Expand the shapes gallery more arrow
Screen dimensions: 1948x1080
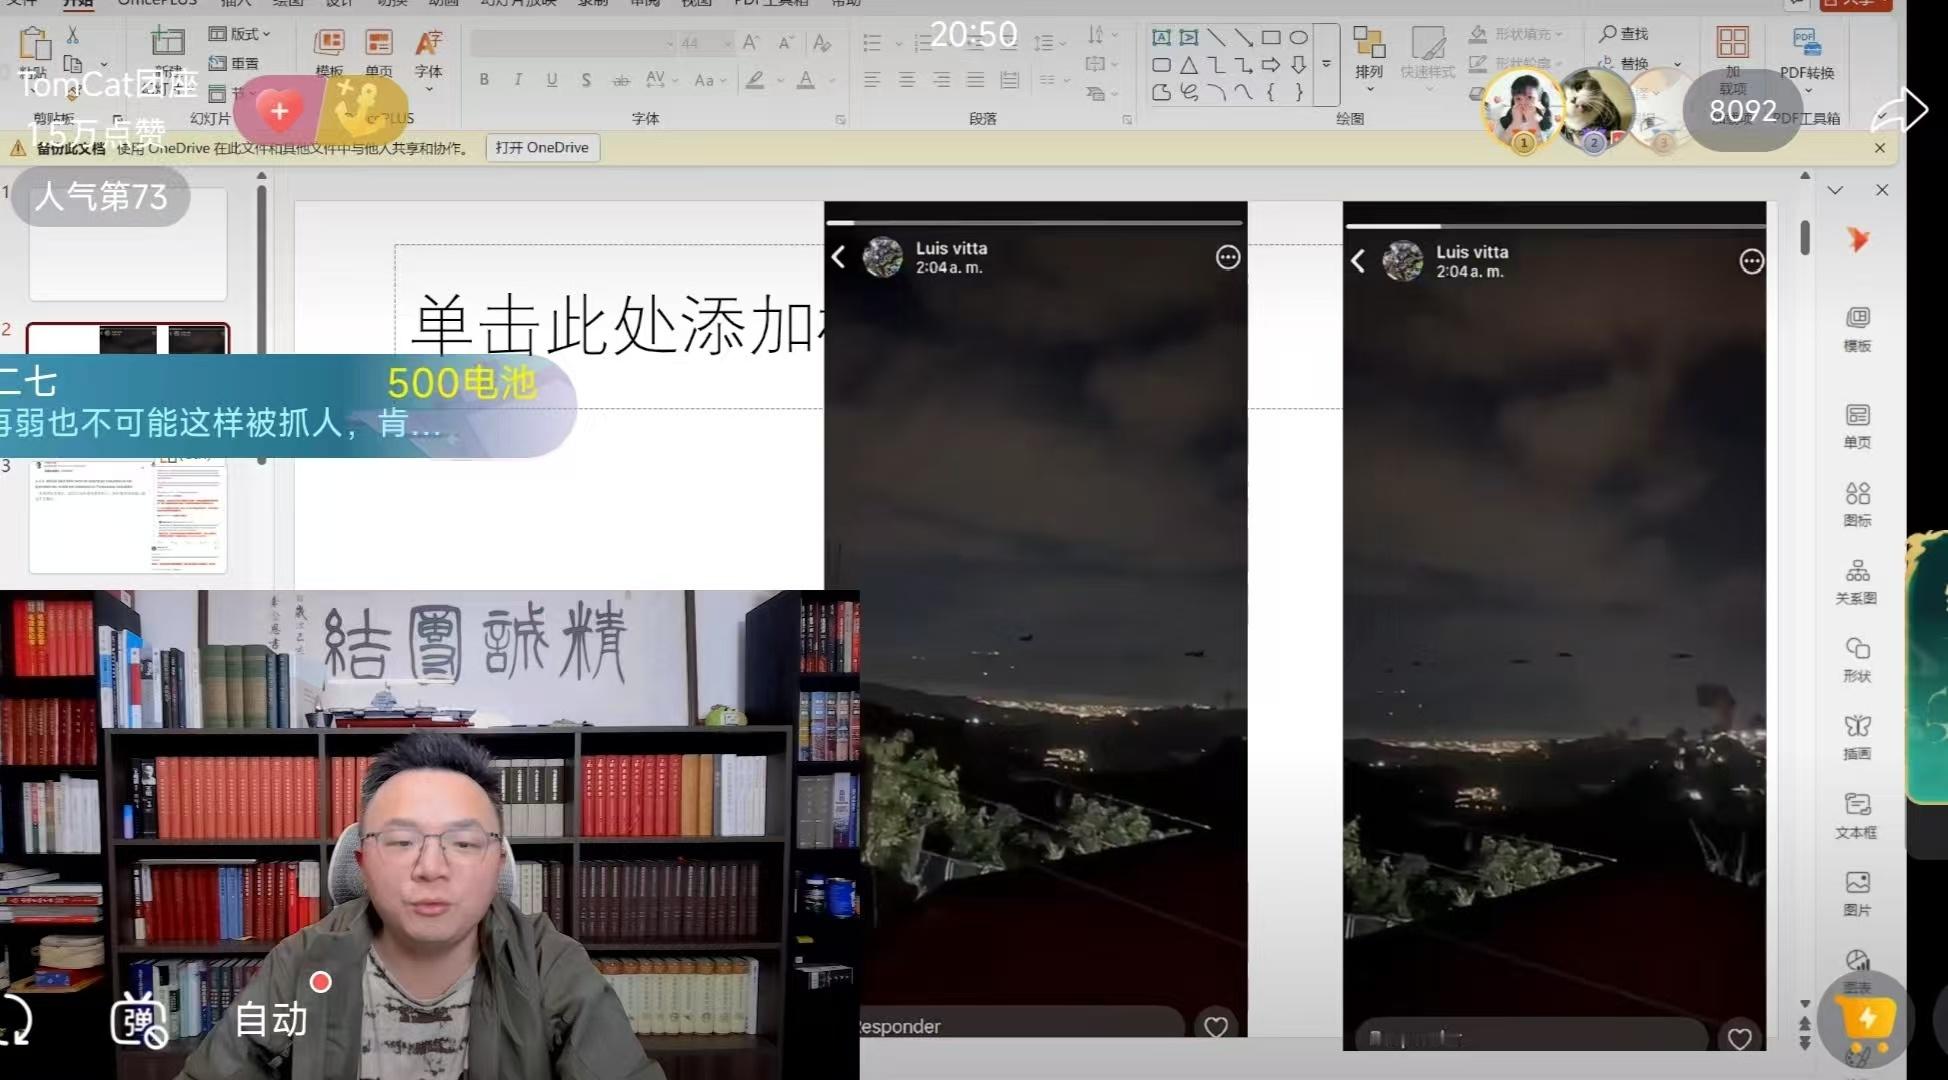tap(1326, 64)
